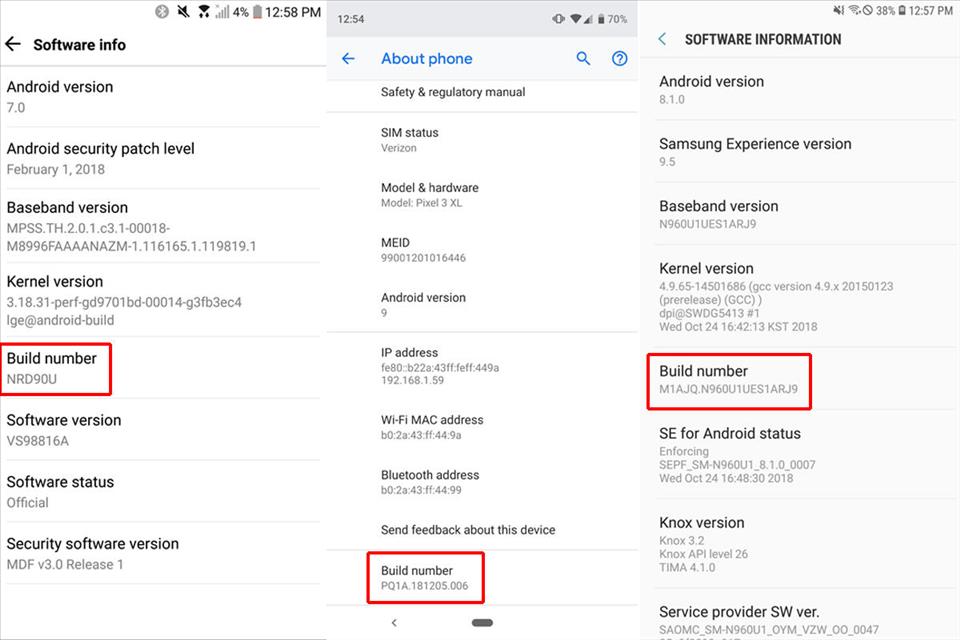The width and height of the screenshot is (960, 640).
Task: Open search in About phone header
Action: [x=584, y=59]
